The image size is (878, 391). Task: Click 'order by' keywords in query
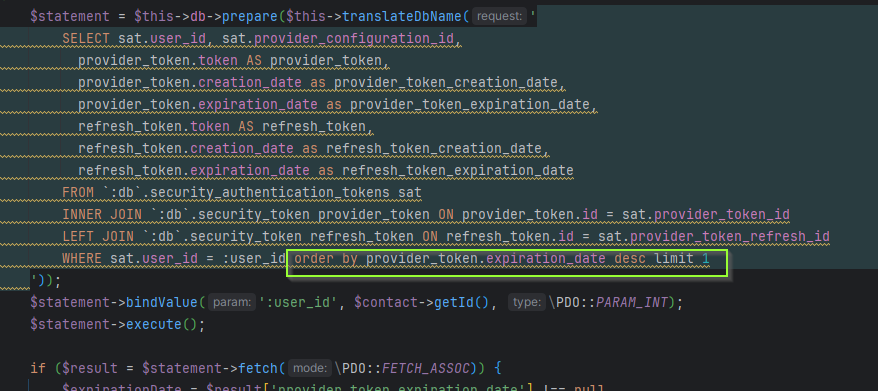coord(326,259)
